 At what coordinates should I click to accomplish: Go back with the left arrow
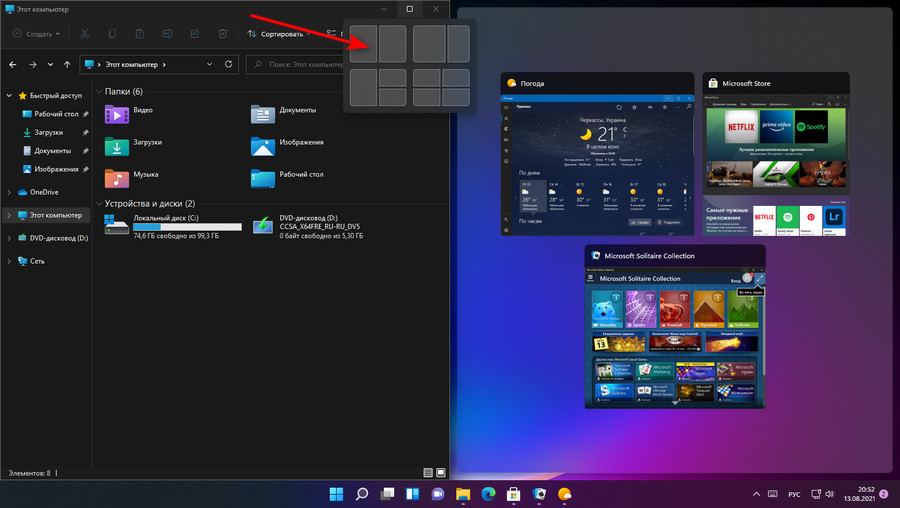[x=13, y=65]
